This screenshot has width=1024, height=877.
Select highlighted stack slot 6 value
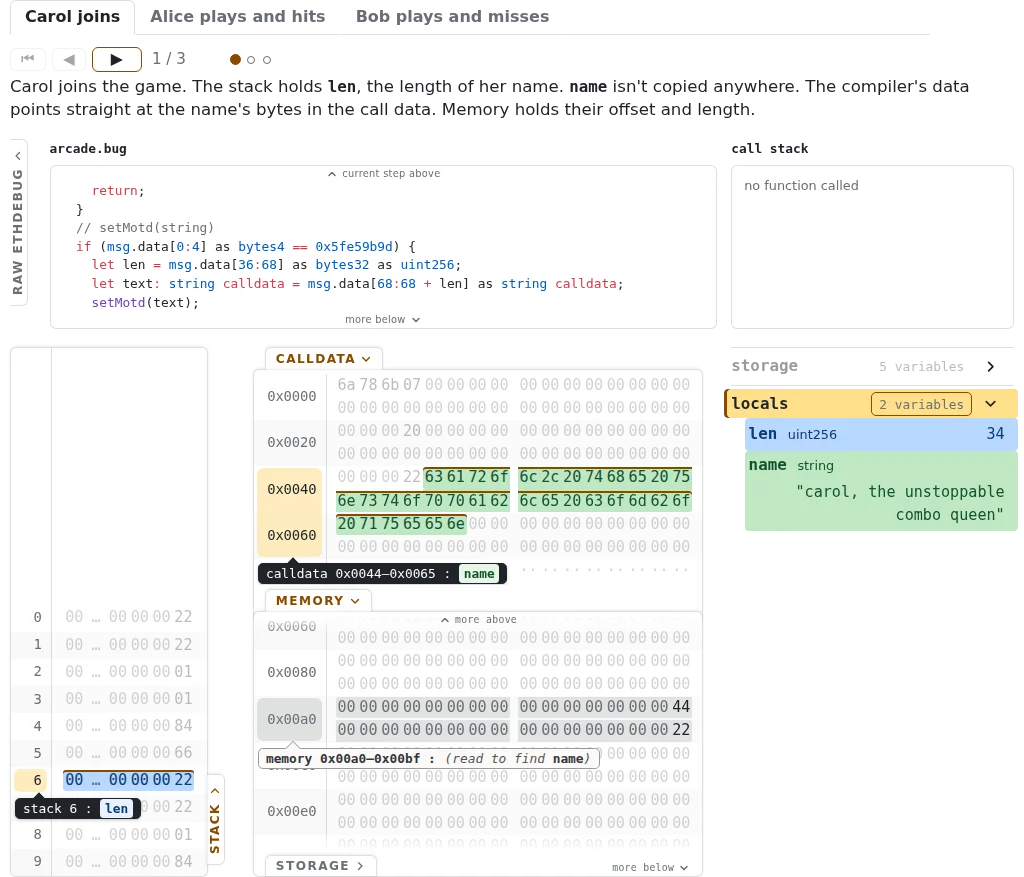click(x=129, y=780)
